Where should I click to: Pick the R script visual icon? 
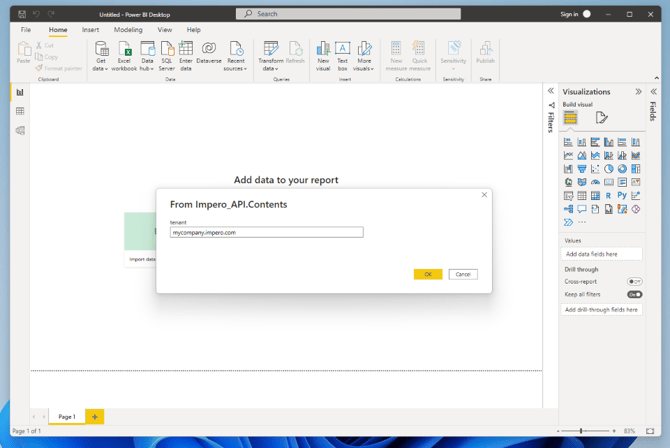(608, 196)
